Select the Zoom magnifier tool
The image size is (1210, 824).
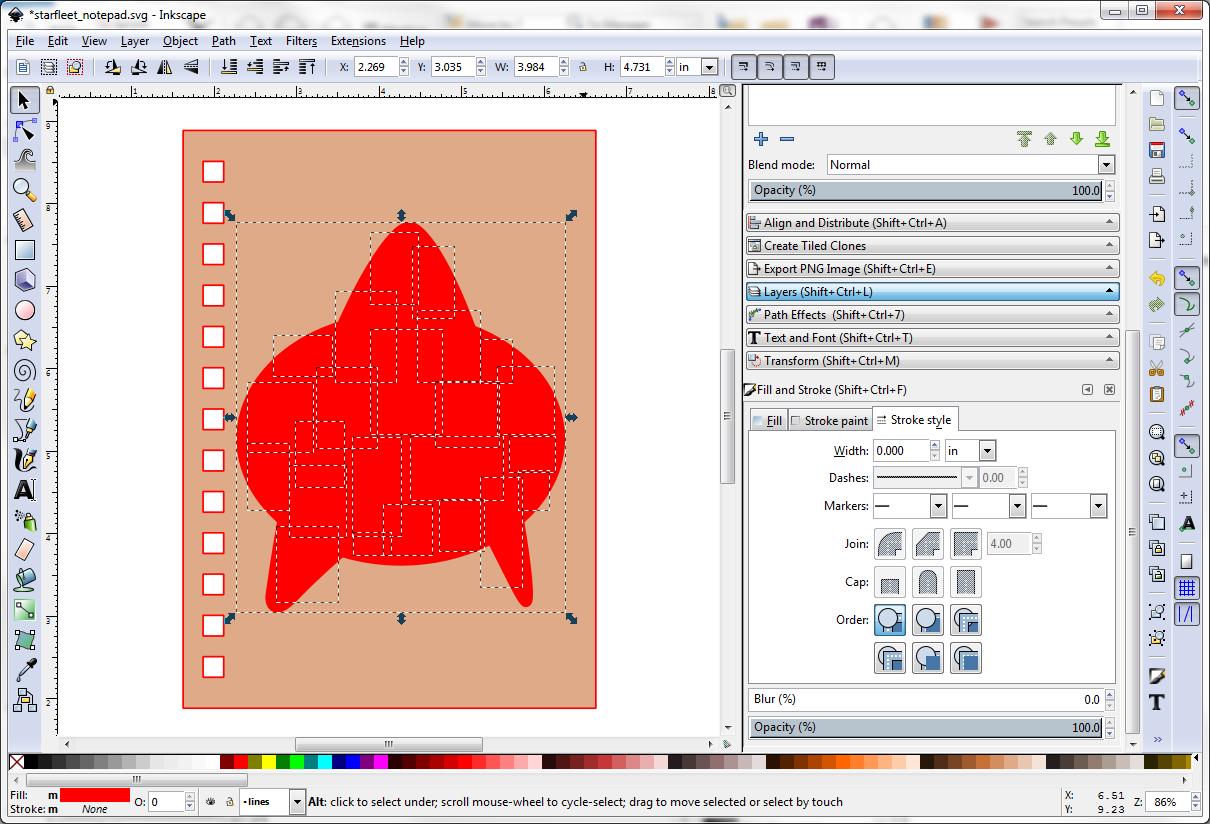(25, 190)
